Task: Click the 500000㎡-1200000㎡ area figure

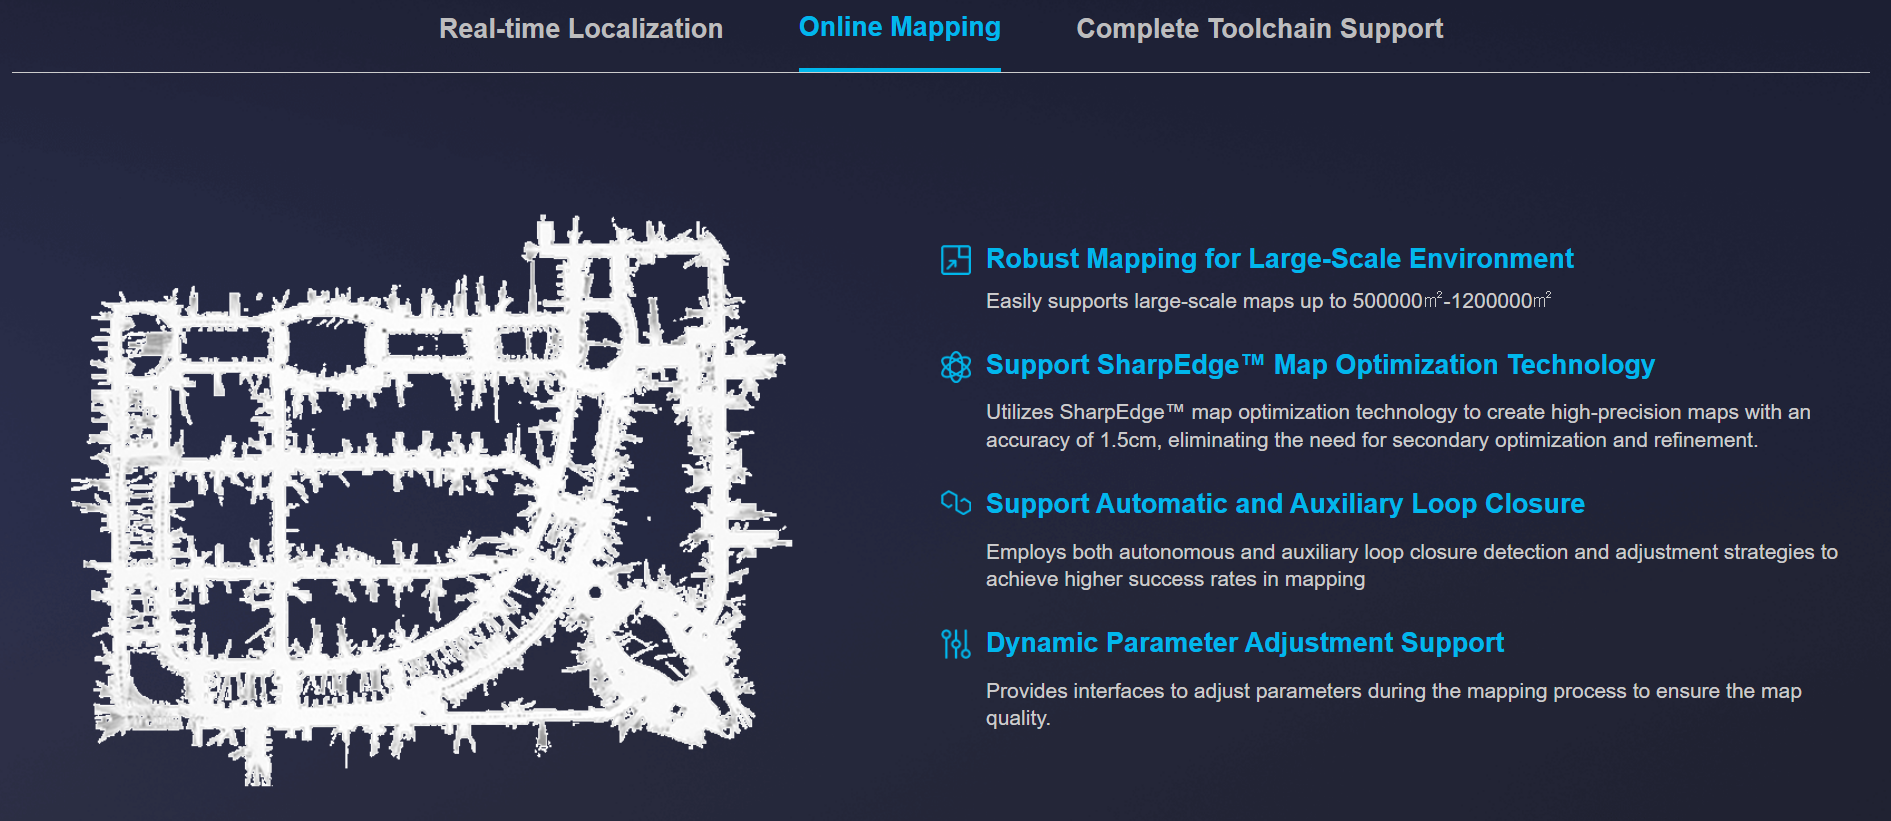Action: tap(1451, 301)
